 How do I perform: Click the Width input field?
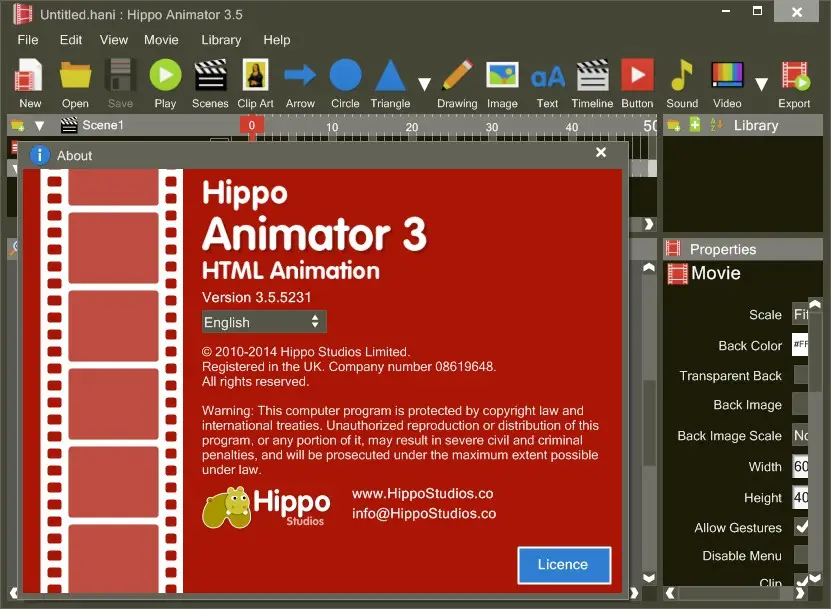(800, 466)
